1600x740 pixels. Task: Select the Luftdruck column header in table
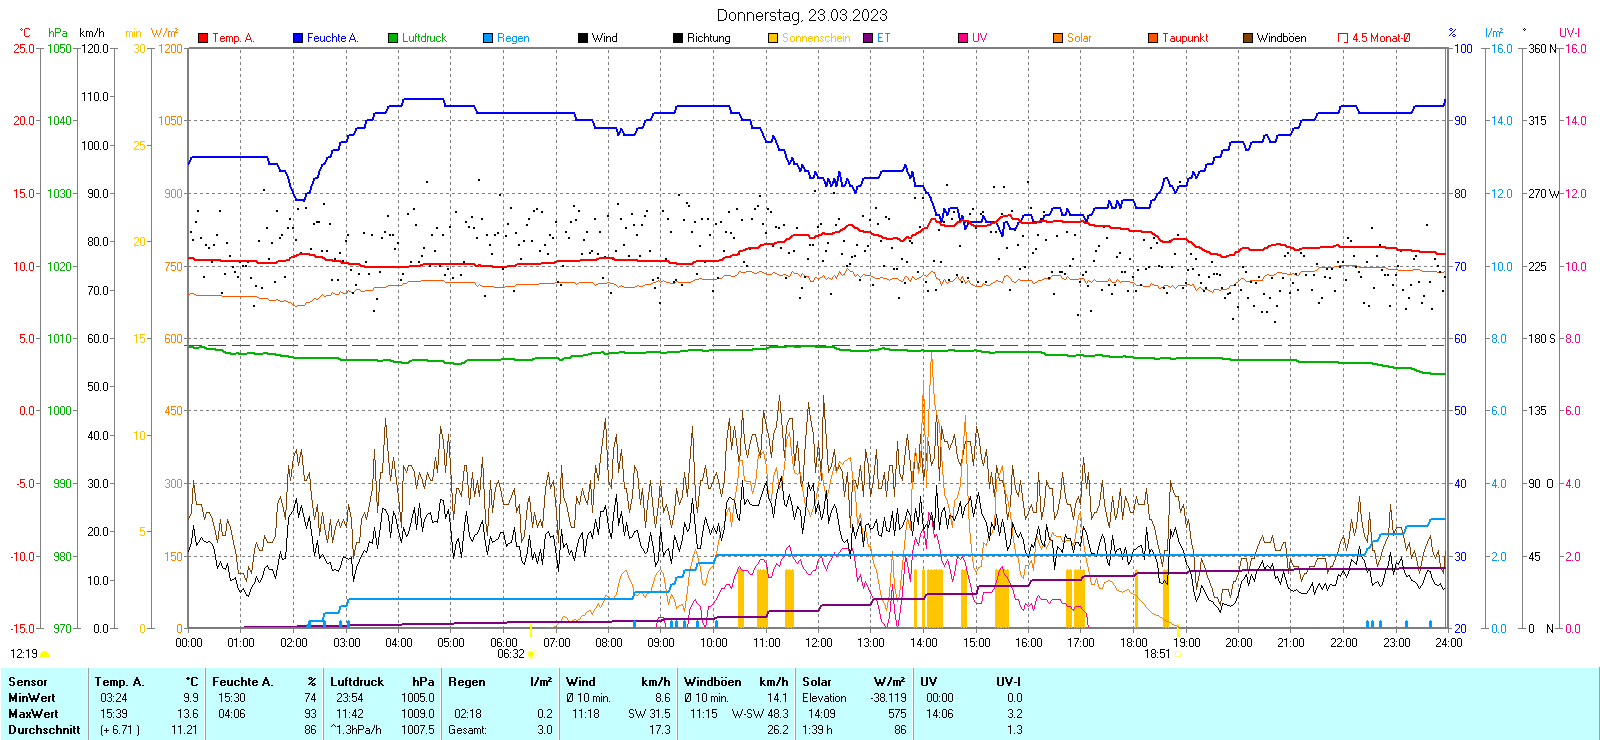357,682
